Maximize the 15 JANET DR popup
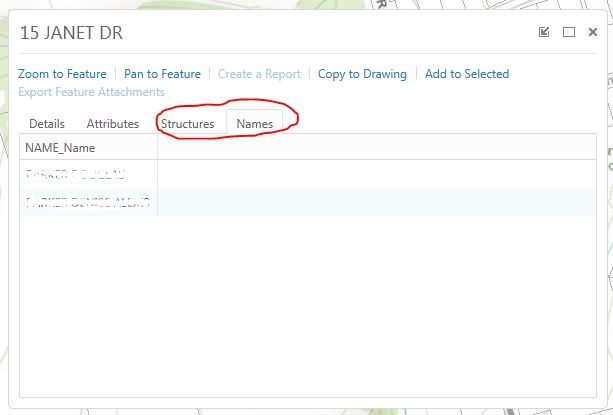Viewport: 613px width, 415px height. (x=568, y=32)
